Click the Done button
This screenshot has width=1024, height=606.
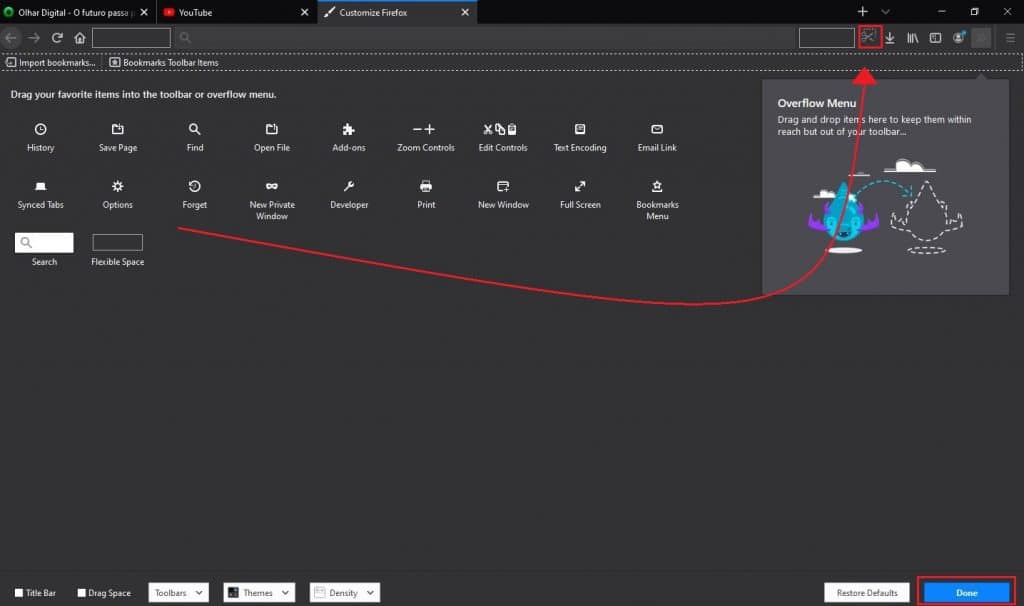tap(967, 592)
